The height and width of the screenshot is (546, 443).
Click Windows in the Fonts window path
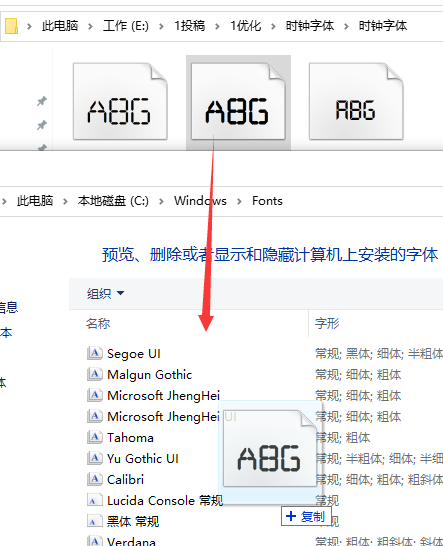(x=200, y=201)
